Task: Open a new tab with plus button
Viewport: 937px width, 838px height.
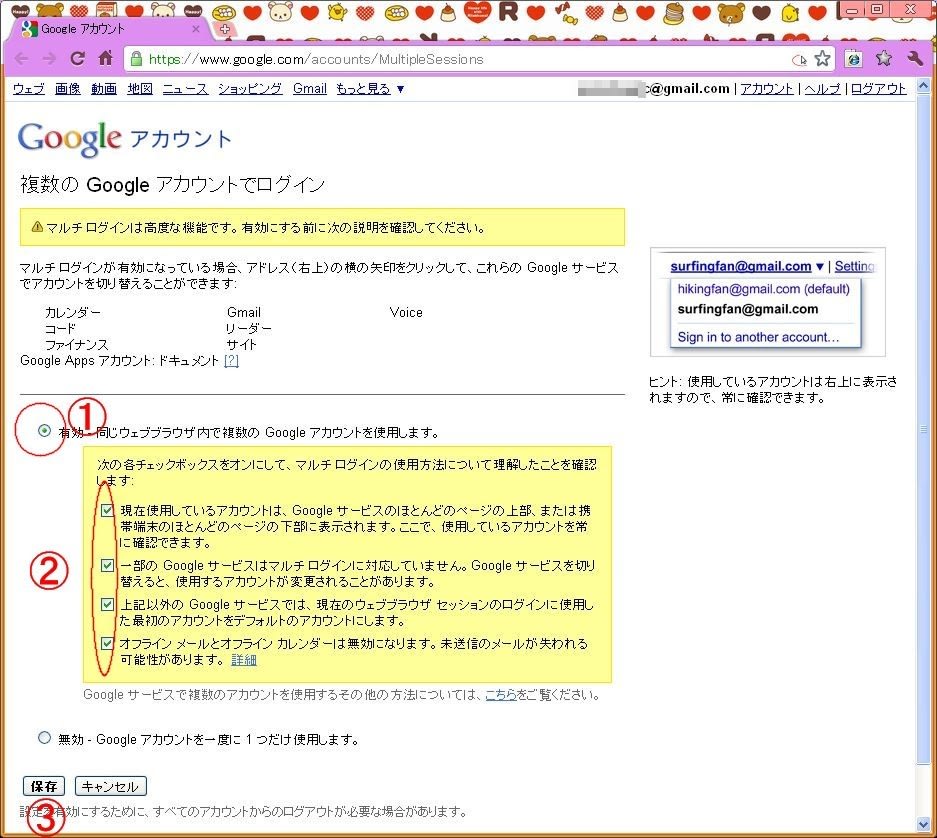Action: coord(224,29)
